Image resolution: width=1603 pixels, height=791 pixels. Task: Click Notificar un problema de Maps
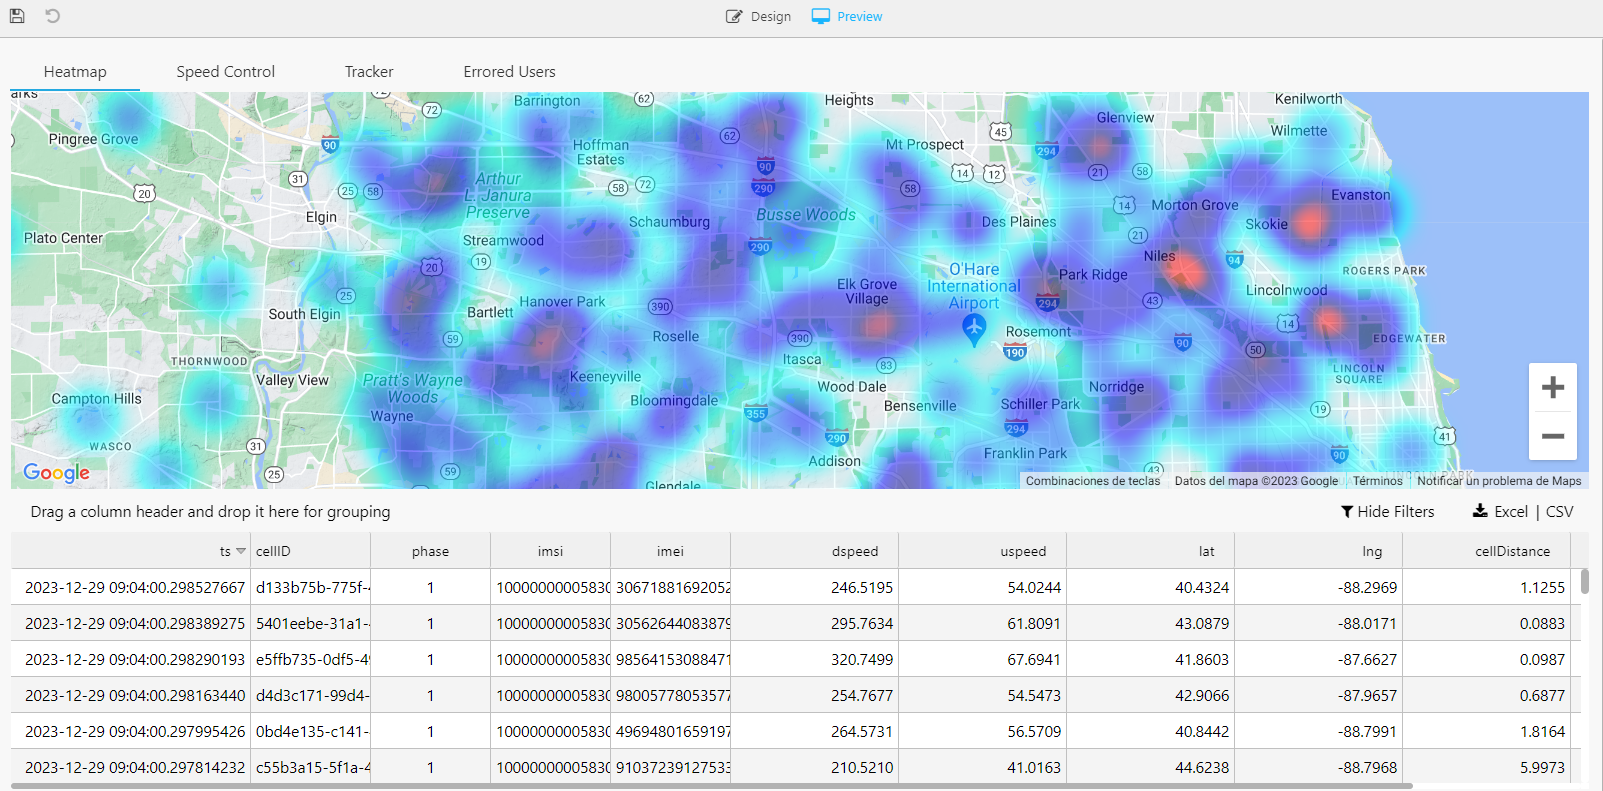[x=1499, y=481]
